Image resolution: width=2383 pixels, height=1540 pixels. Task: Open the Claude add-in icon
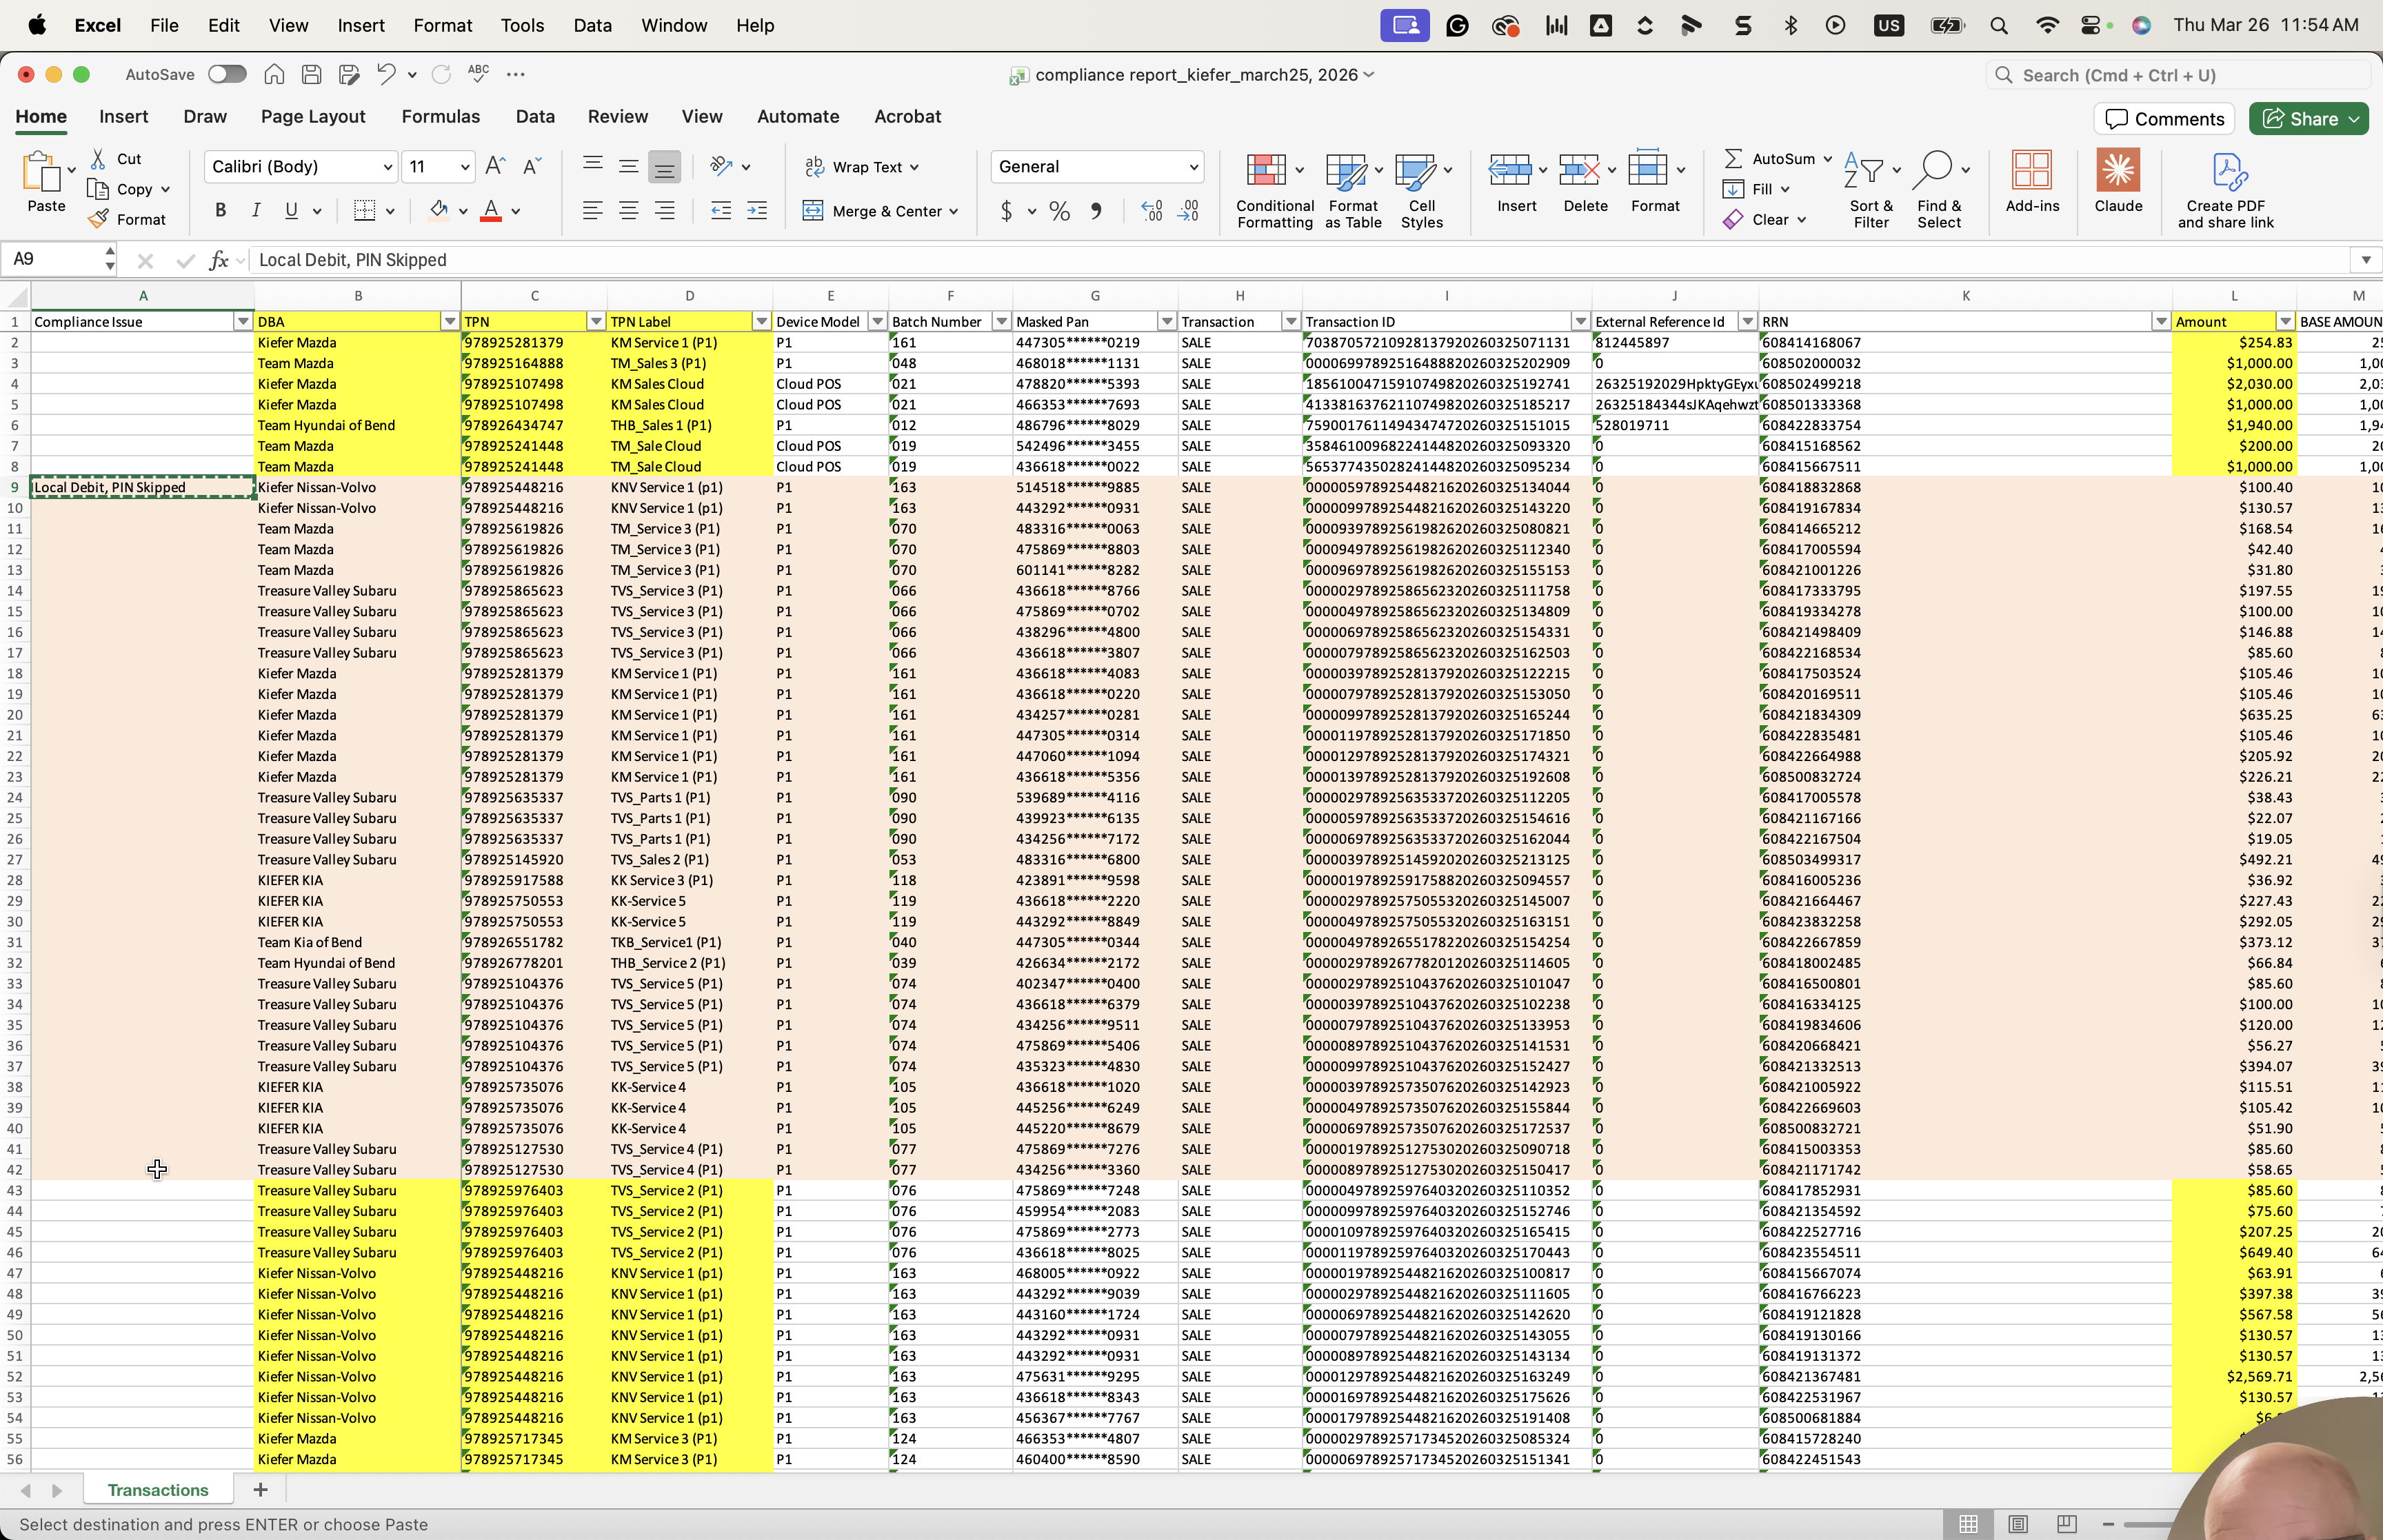coord(2117,171)
